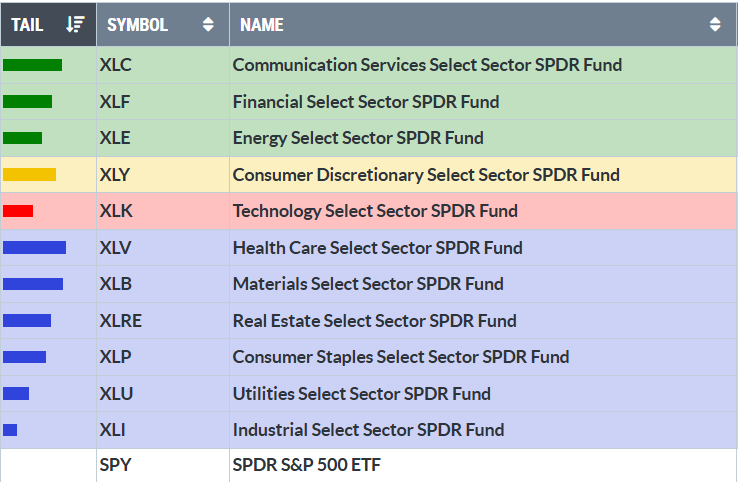
Task: Select the SPY symbol row
Action: click(x=116, y=465)
